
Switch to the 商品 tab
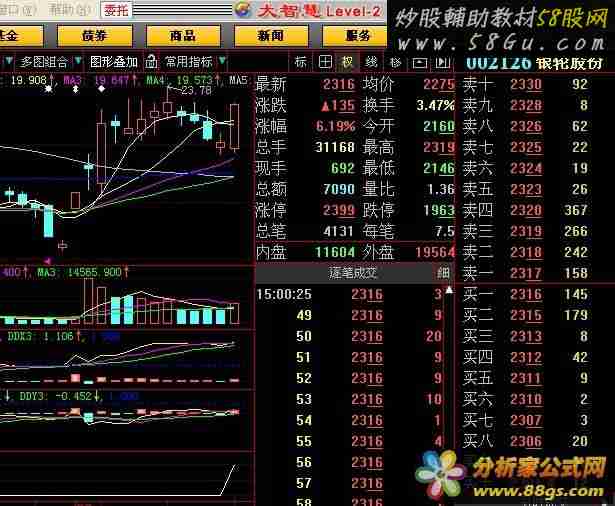coord(183,36)
